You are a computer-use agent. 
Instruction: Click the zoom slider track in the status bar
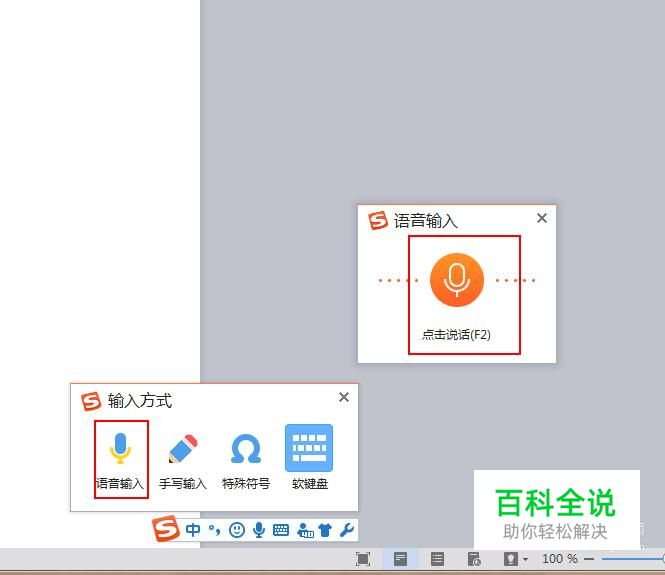coord(632,559)
